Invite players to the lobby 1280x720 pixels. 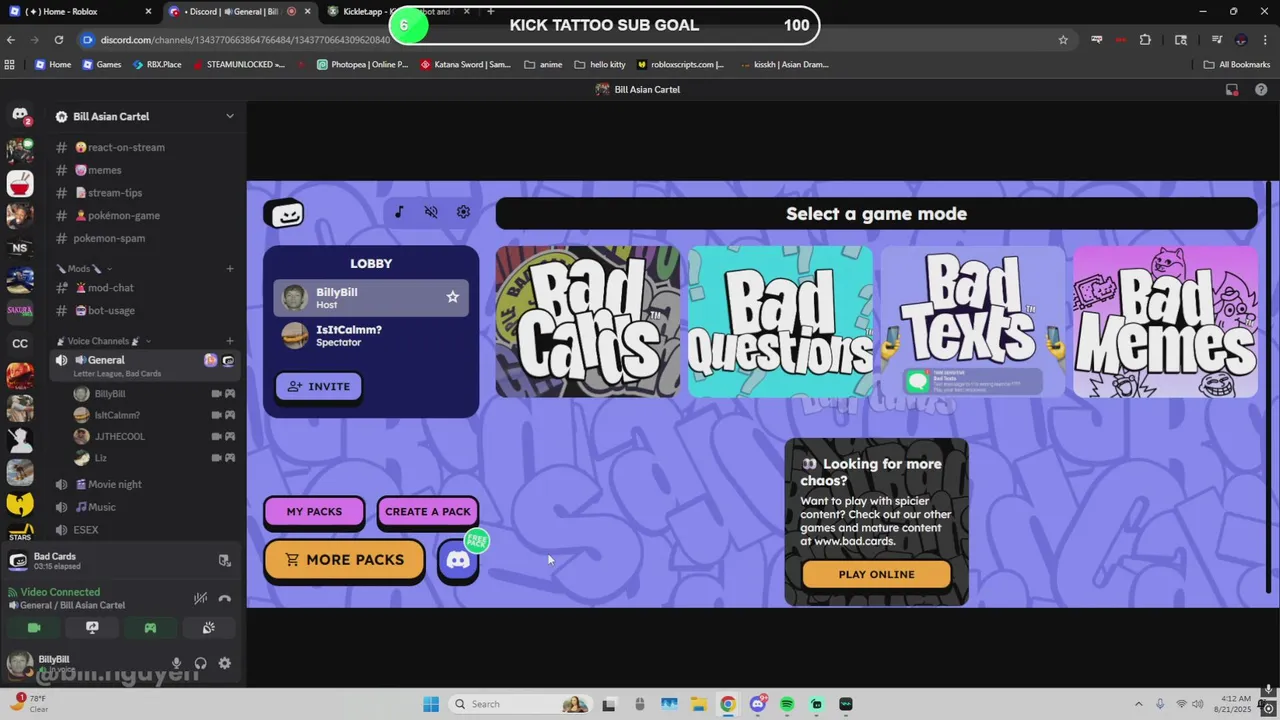pos(319,386)
